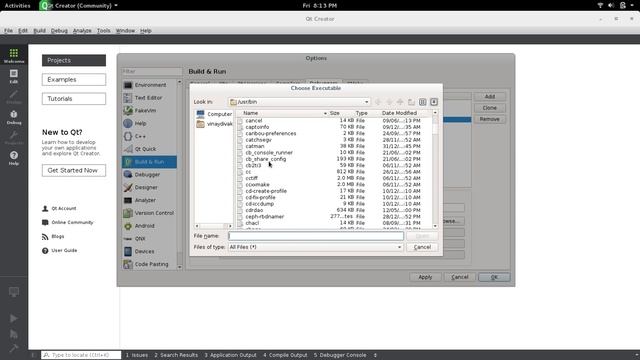Select Designer category in Options
The image size is (640, 360).
click(x=149, y=187)
